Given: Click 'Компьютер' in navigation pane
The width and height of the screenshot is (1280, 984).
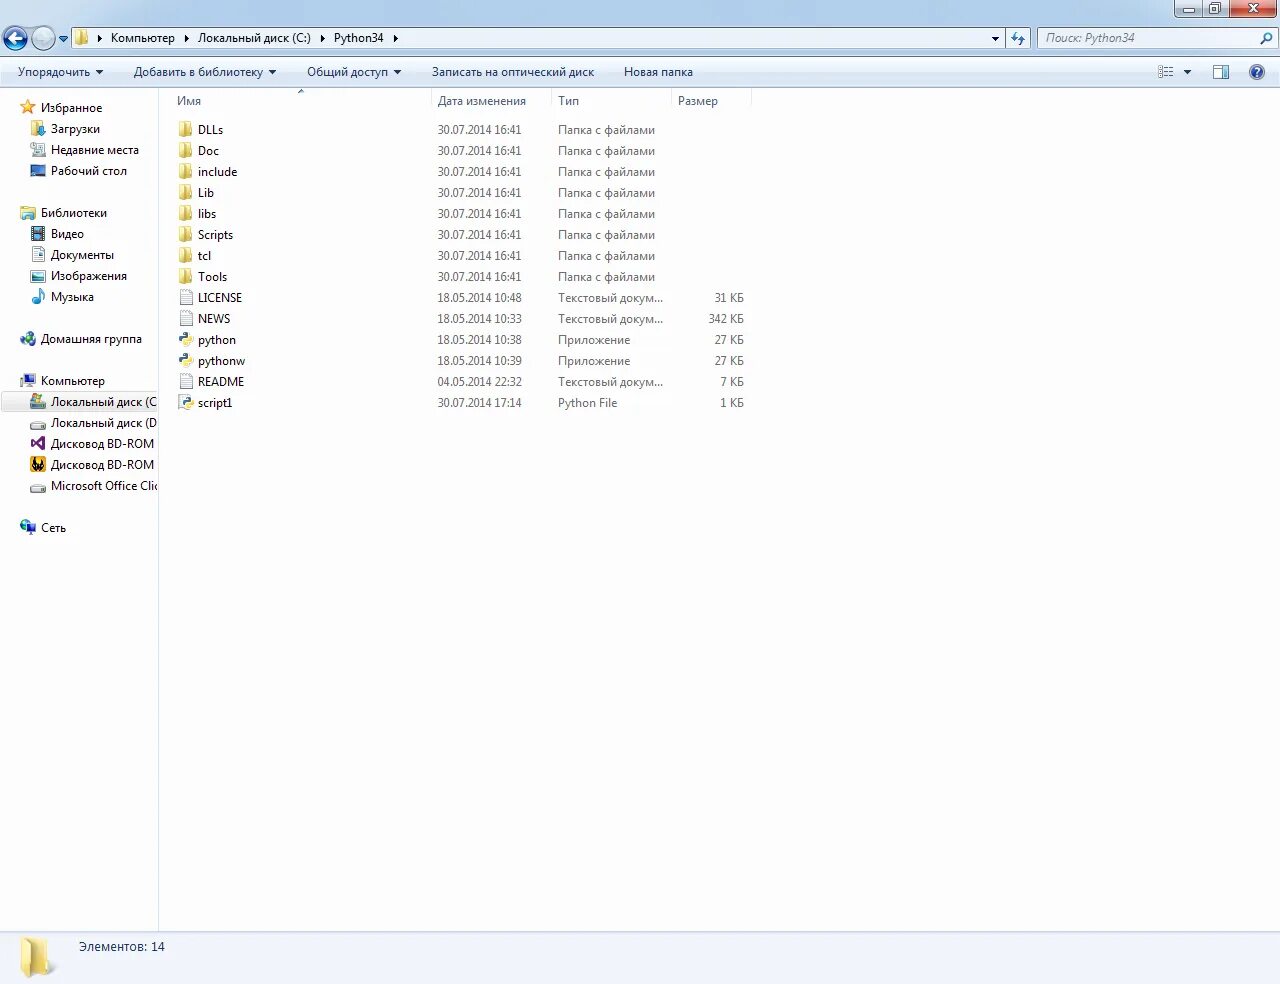Looking at the screenshot, I should point(72,381).
